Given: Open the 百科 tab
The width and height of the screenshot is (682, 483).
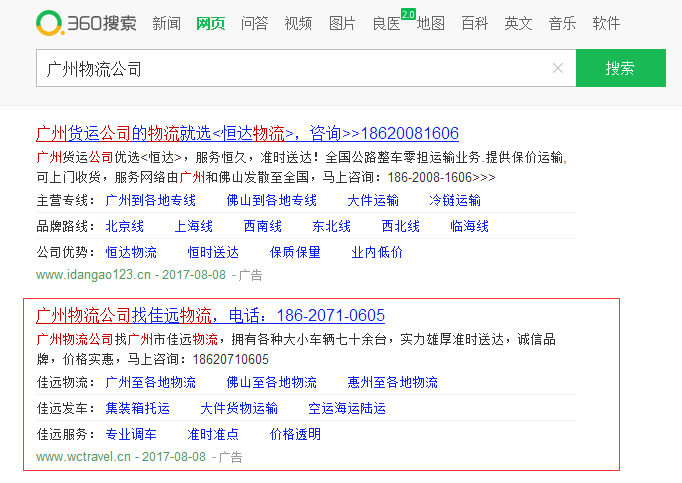Looking at the screenshot, I should [x=475, y=23].
